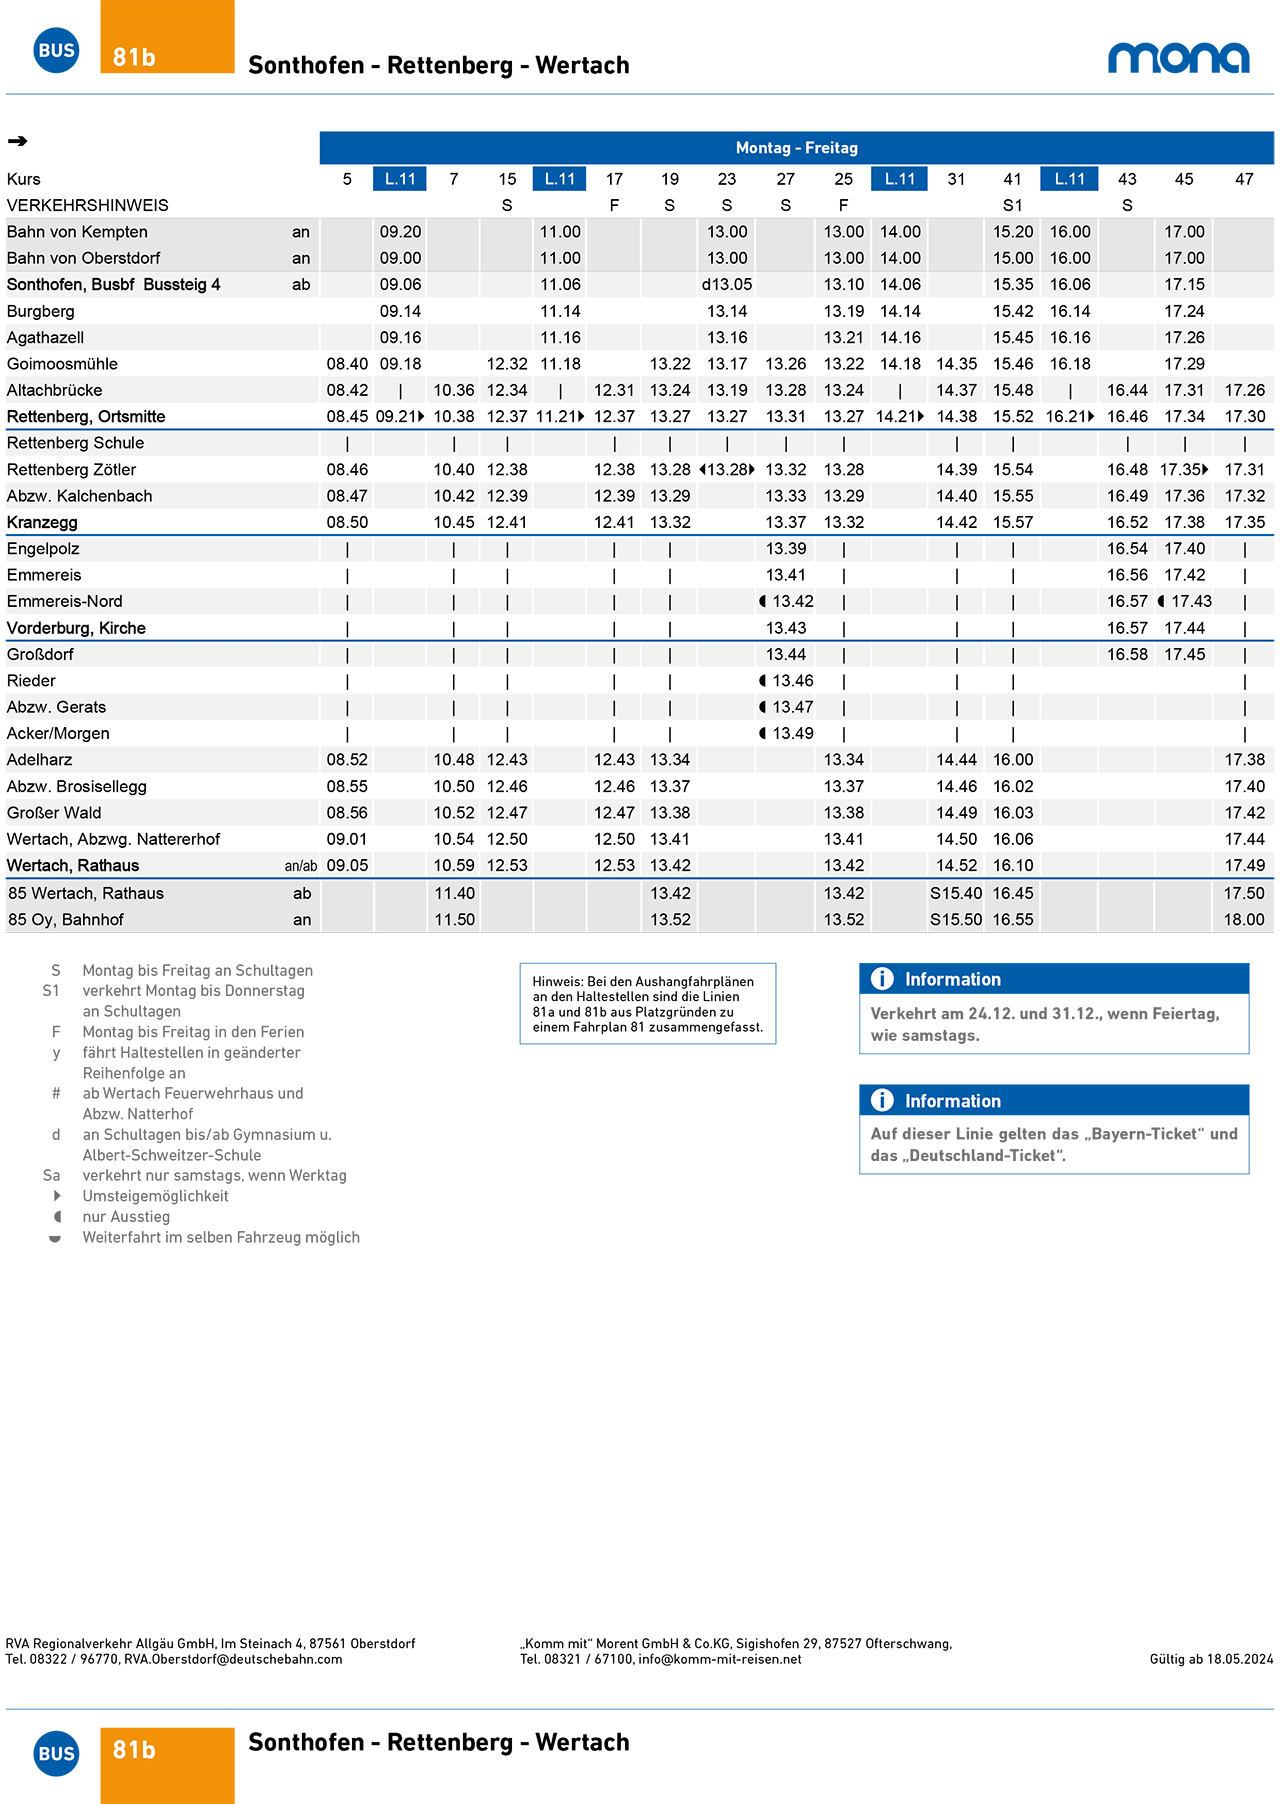This screenshot has width=1280, height=1804.
Task: Click Umsteigemöglichkeit triangle symbol in legend
Action: (57, 1196)
